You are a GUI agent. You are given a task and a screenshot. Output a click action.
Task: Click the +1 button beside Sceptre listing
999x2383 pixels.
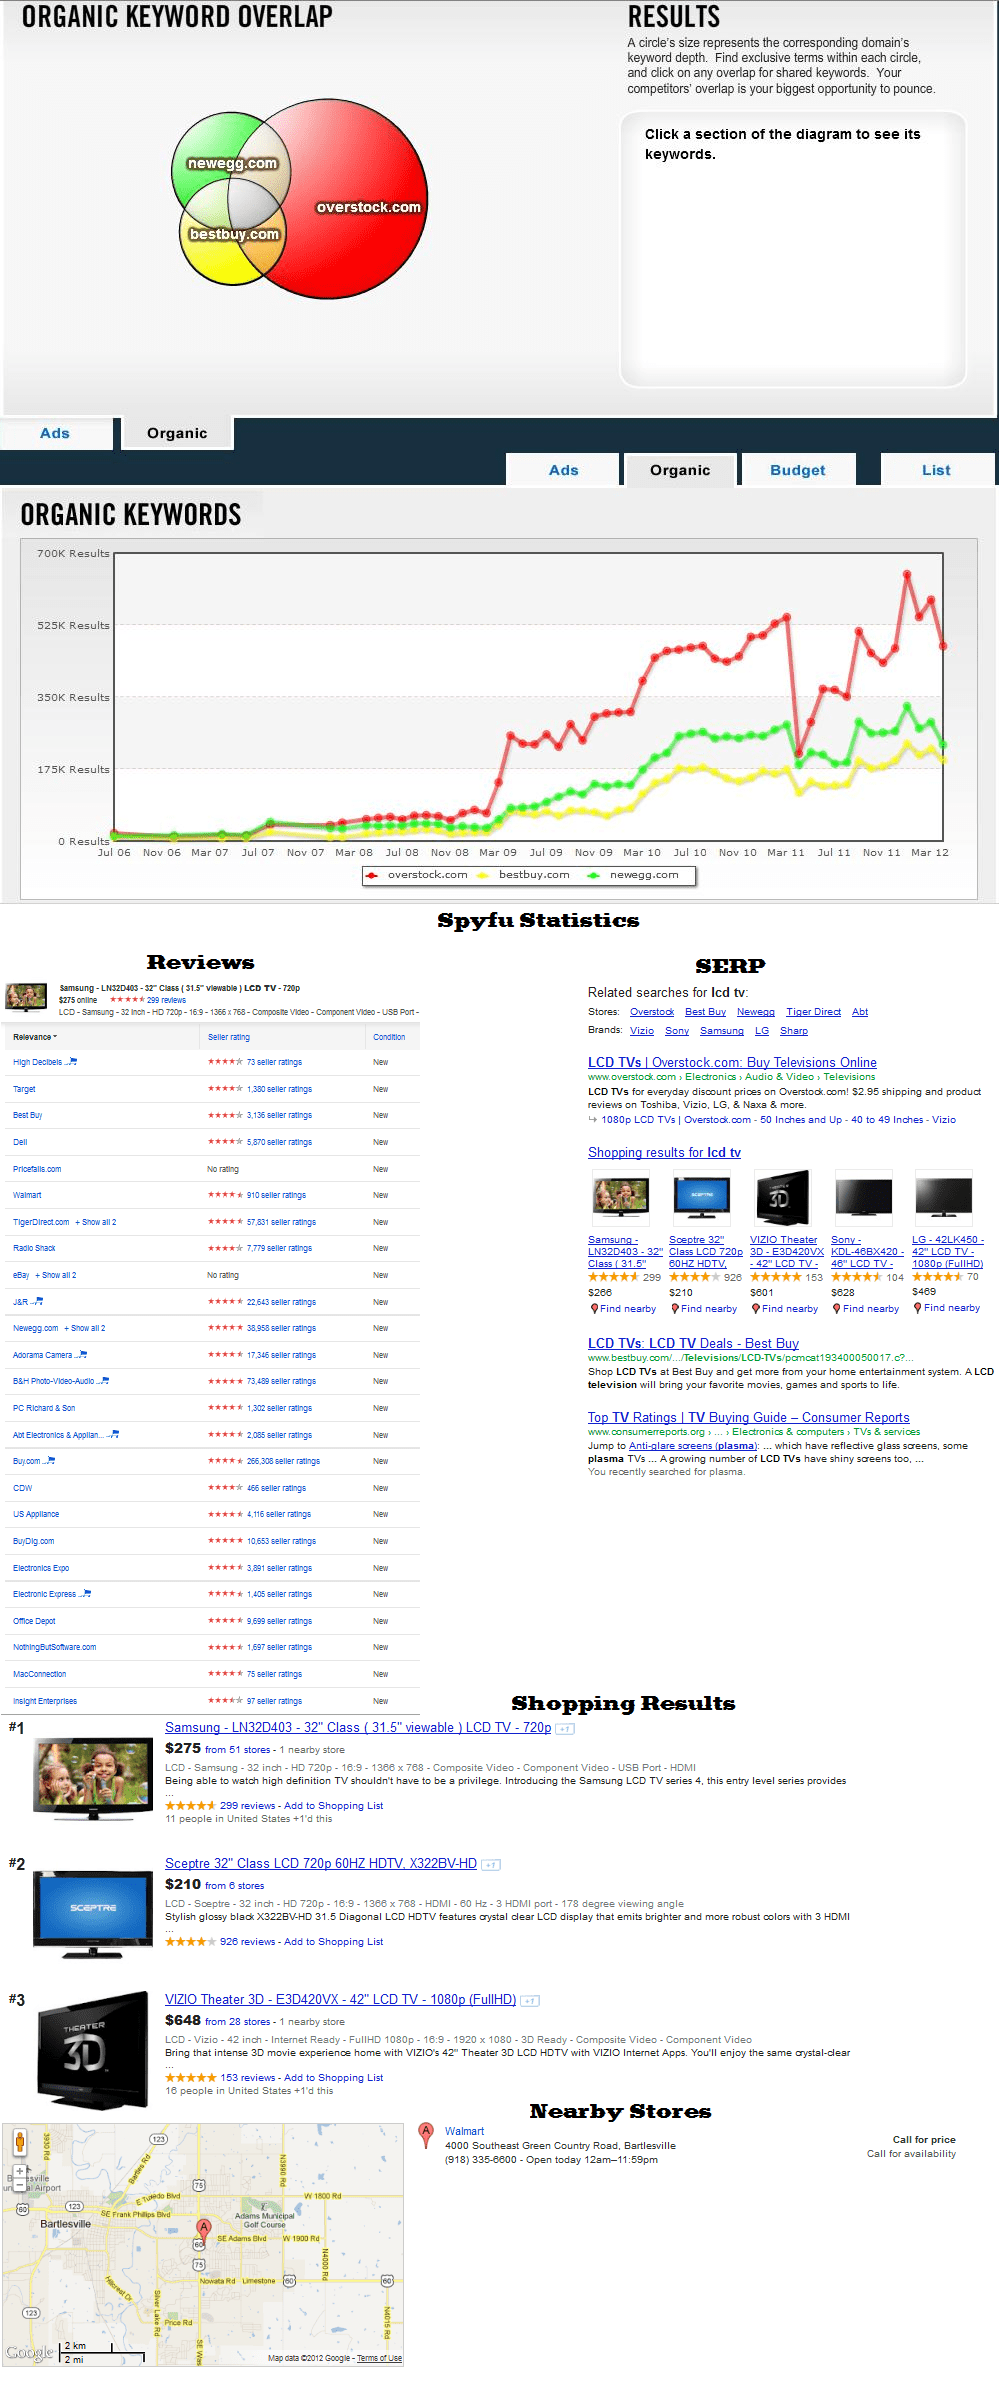(x=491, y=1864)
